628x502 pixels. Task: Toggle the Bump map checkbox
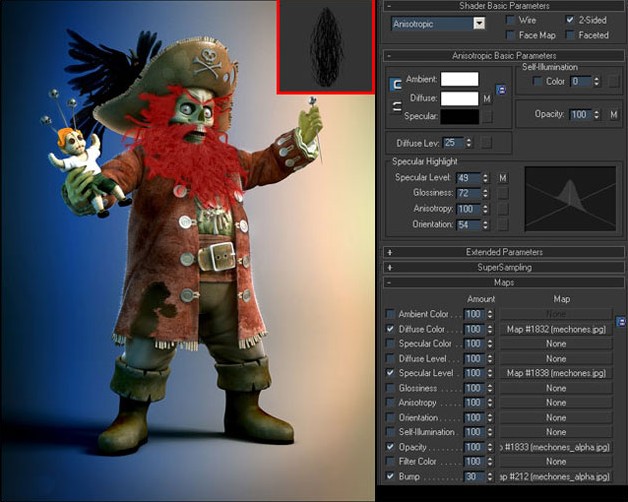pos(390,476)
